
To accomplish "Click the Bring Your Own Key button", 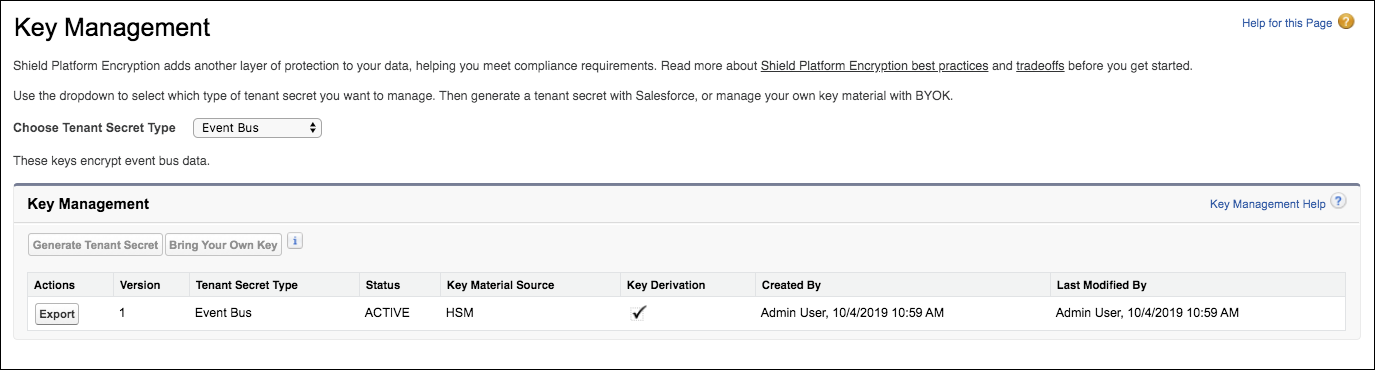I will (223, 245).
